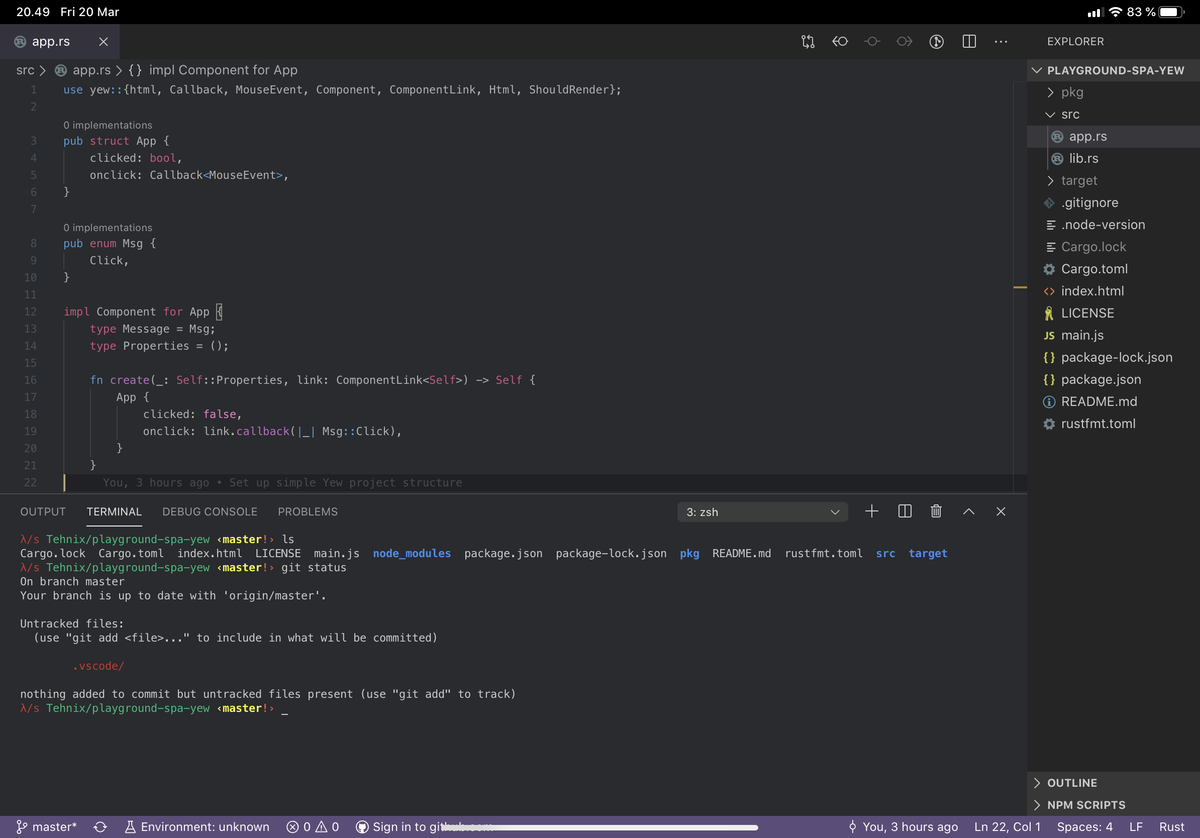Click the Rust icon beside app.rs in Explorer
This screenshot has width=1200, height=838.
(x=1055, y=136)
